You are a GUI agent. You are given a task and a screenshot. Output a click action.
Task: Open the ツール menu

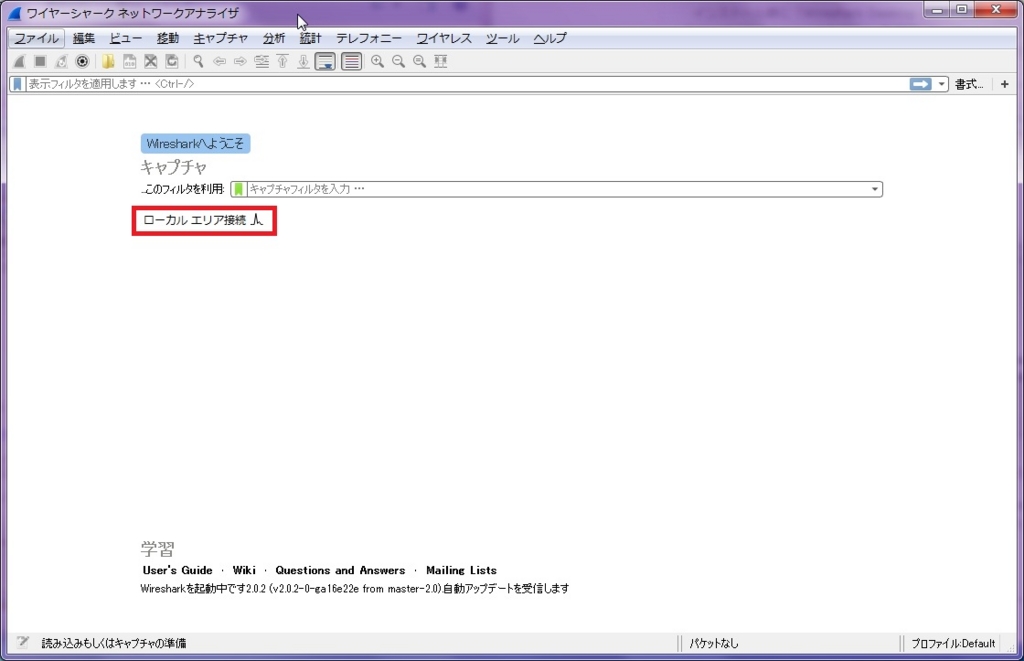point(502,38)
